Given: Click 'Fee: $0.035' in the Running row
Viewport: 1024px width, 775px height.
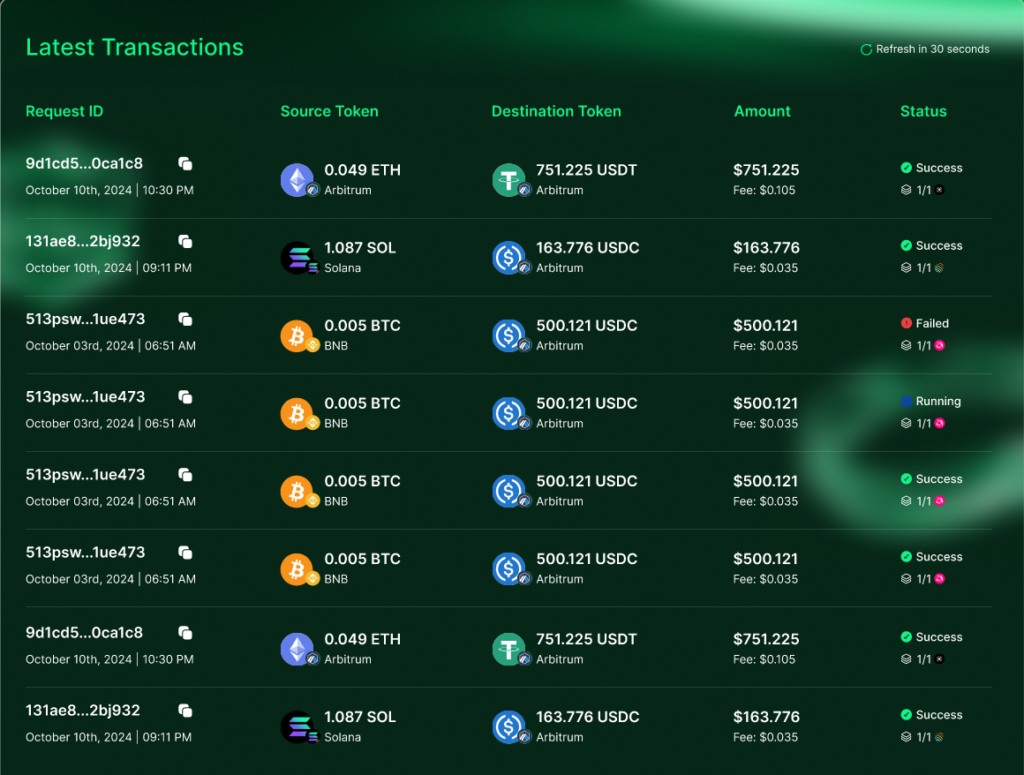Looking at the screenshot, I should 765,423.
